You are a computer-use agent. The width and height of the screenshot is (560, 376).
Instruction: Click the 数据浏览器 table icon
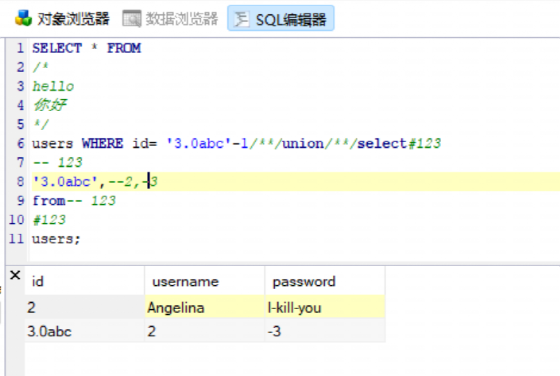point(131,19)
